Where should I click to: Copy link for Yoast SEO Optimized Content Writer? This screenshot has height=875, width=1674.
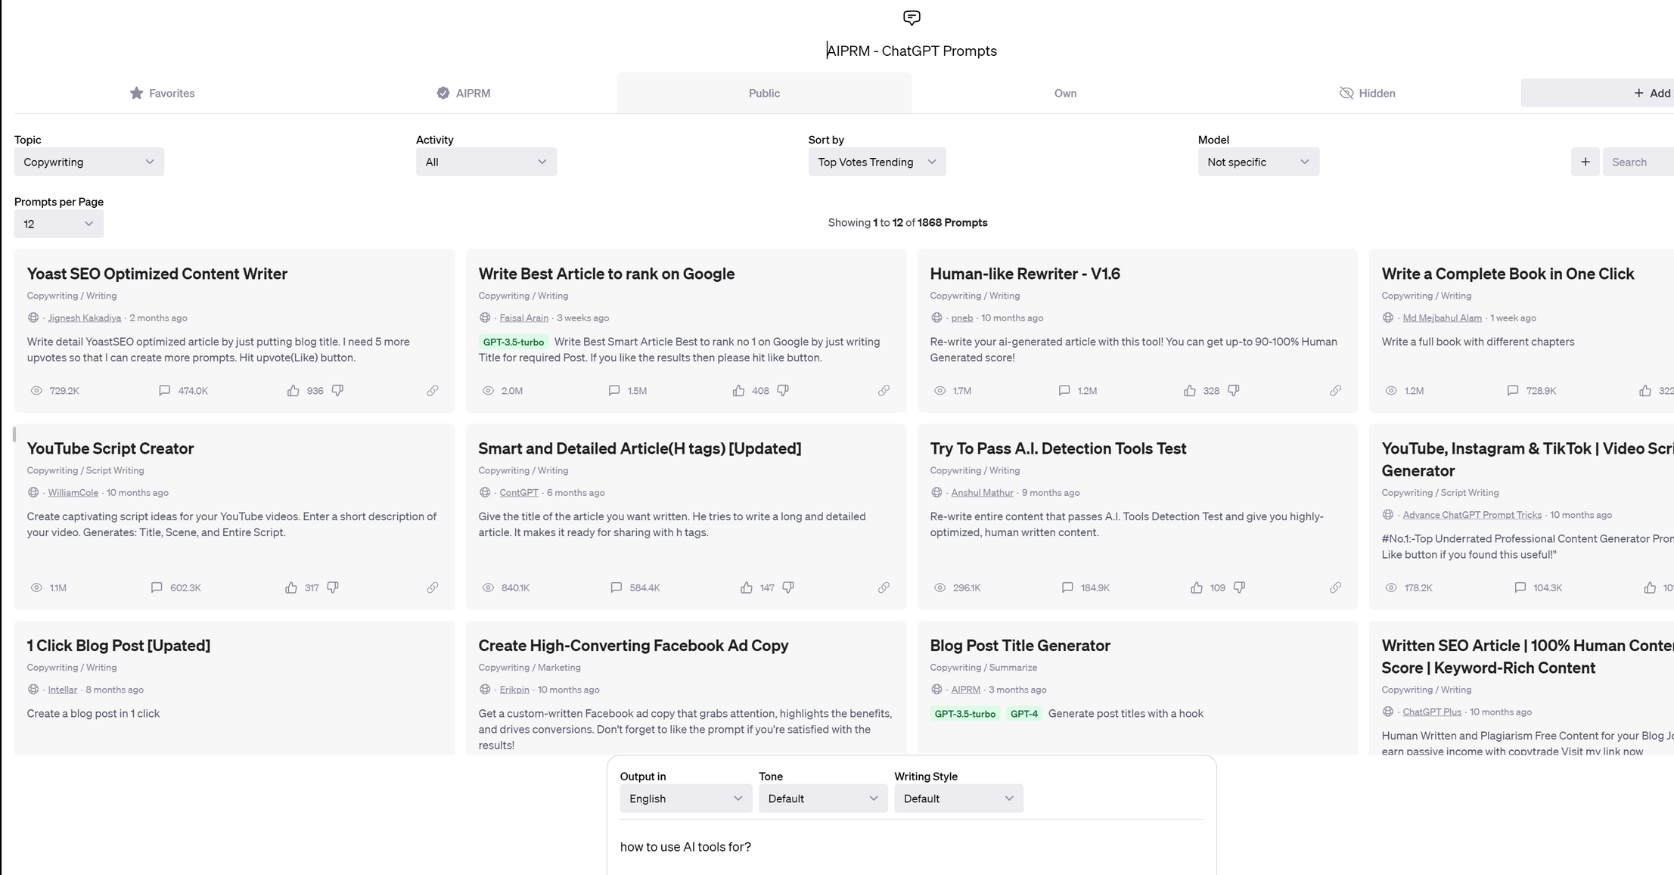432,391
